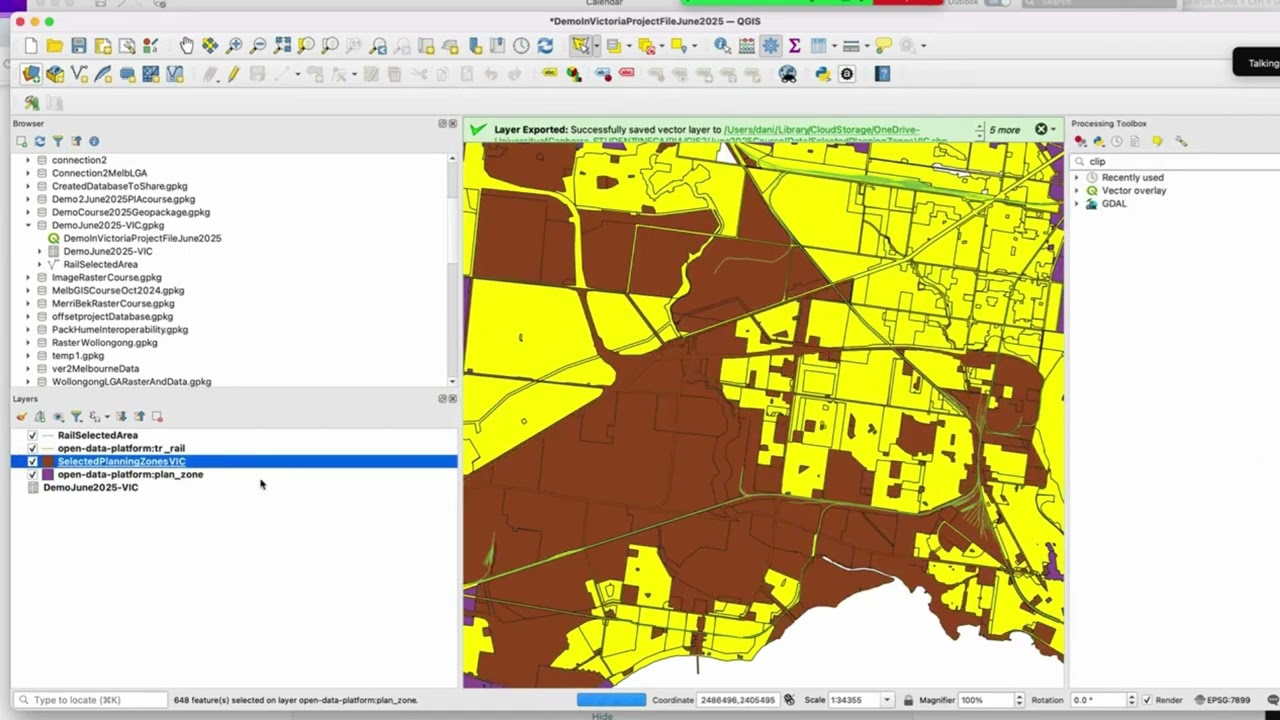
Task: Open layer styling brush in Layers panel
Action: [22, 417]
